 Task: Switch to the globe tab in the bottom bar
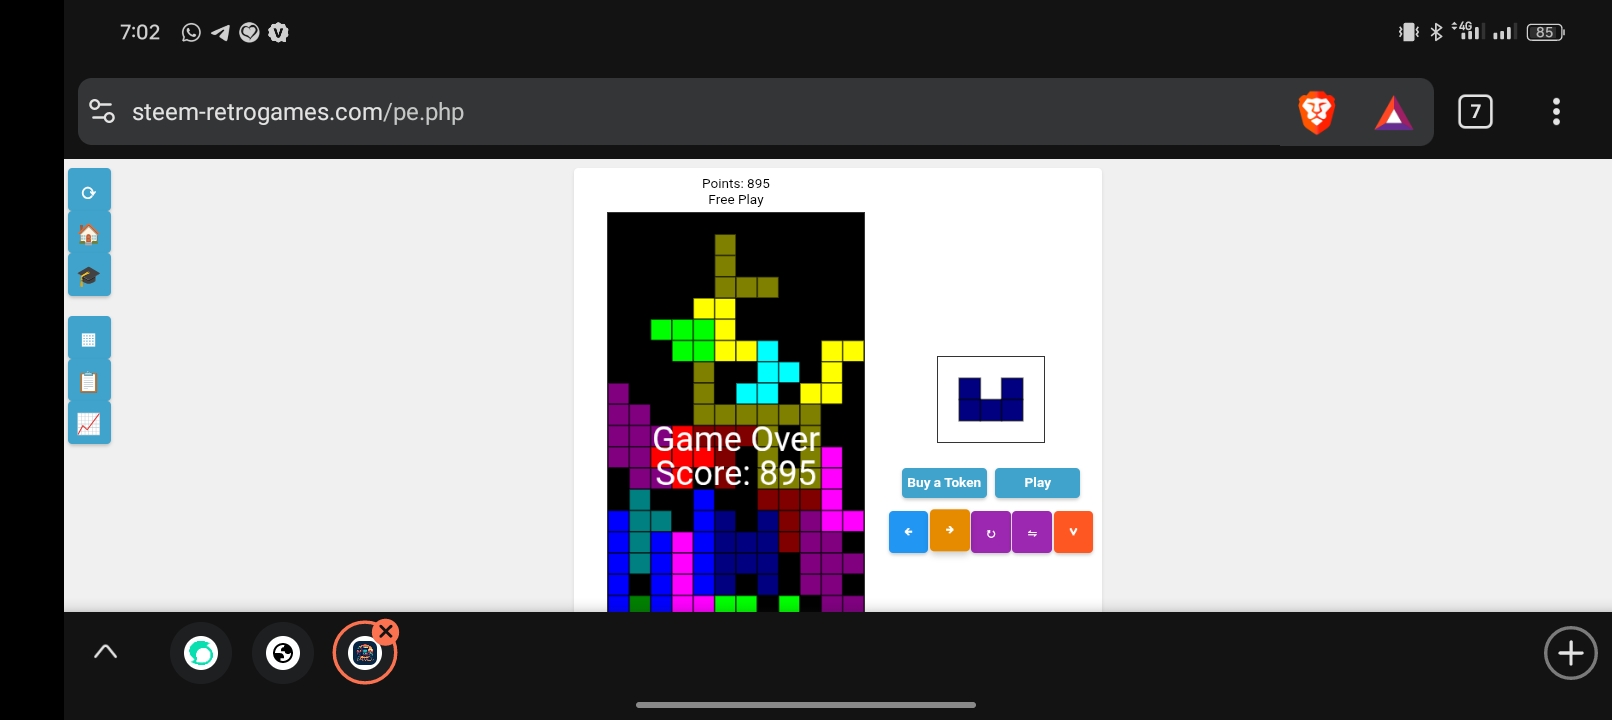pyautogui.click(x=283, y=653)
